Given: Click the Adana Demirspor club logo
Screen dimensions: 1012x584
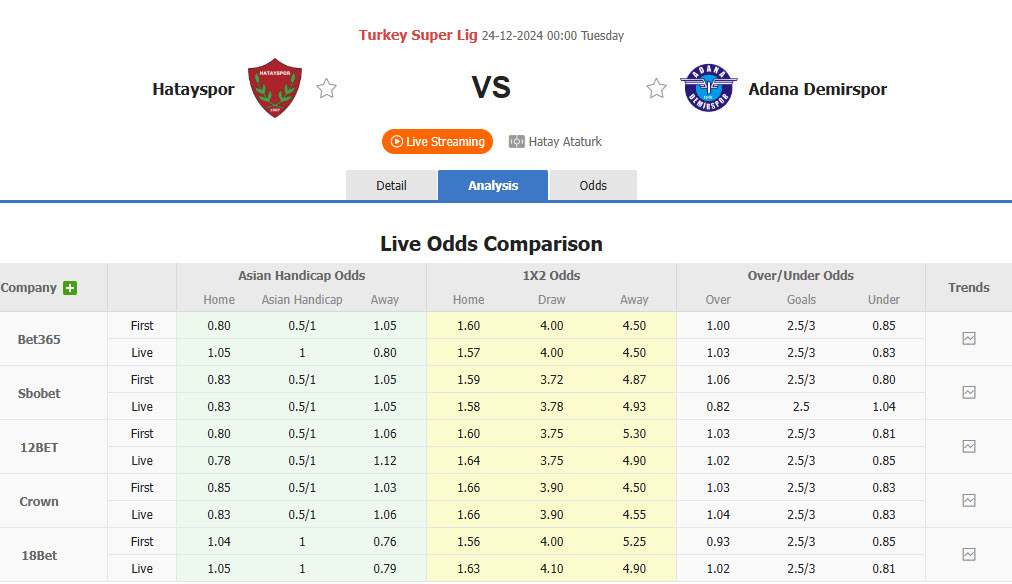Looking at the screenshot, I should (708, 88).
